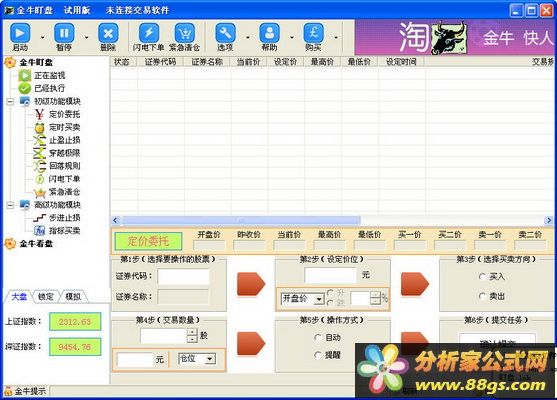
Task: Click the 购买 purchase icon
Action: click(x=313, y=33)
